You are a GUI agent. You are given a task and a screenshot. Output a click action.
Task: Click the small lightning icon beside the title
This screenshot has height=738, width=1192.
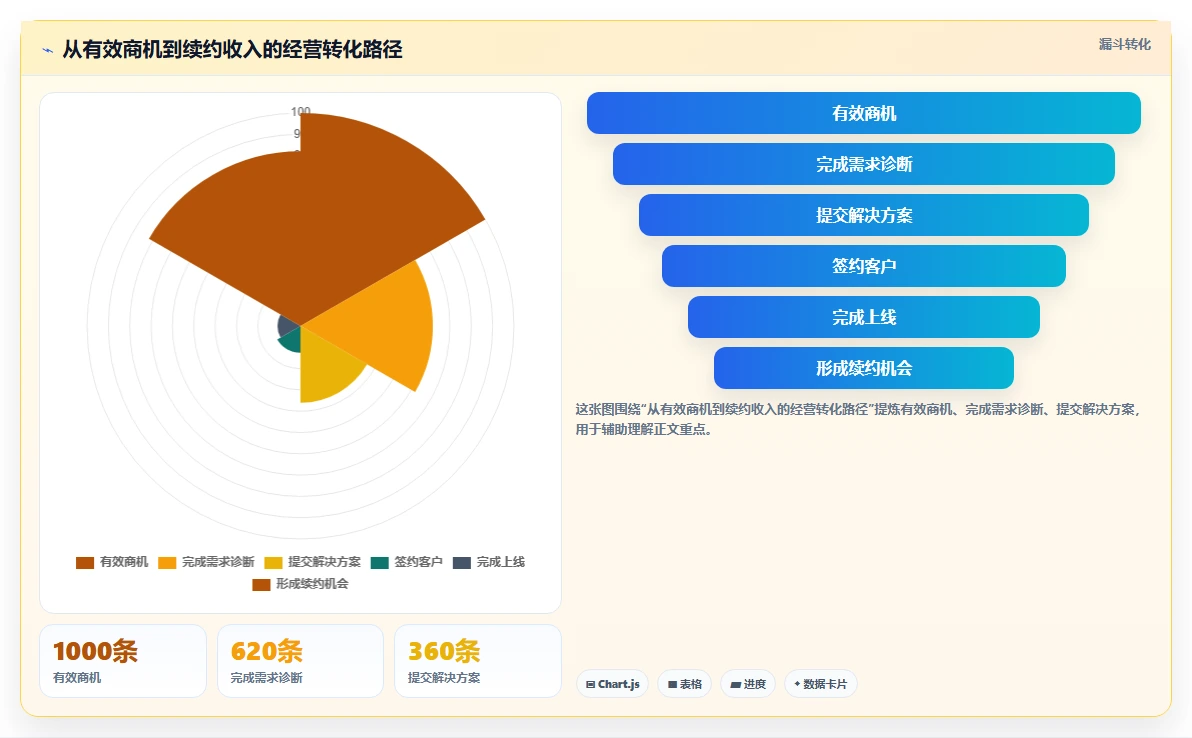48,50
